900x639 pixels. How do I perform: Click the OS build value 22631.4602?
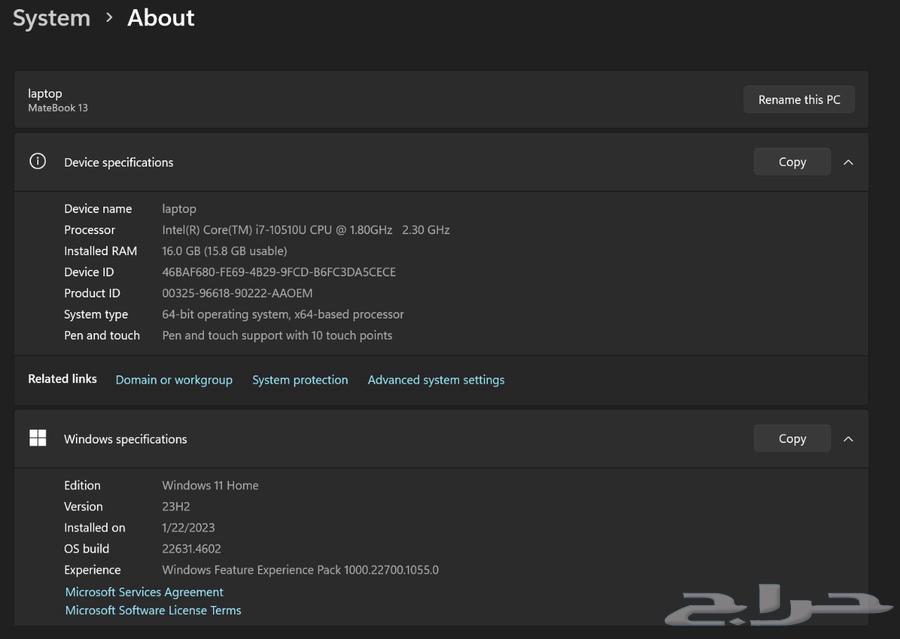click(x=191, y=549)
